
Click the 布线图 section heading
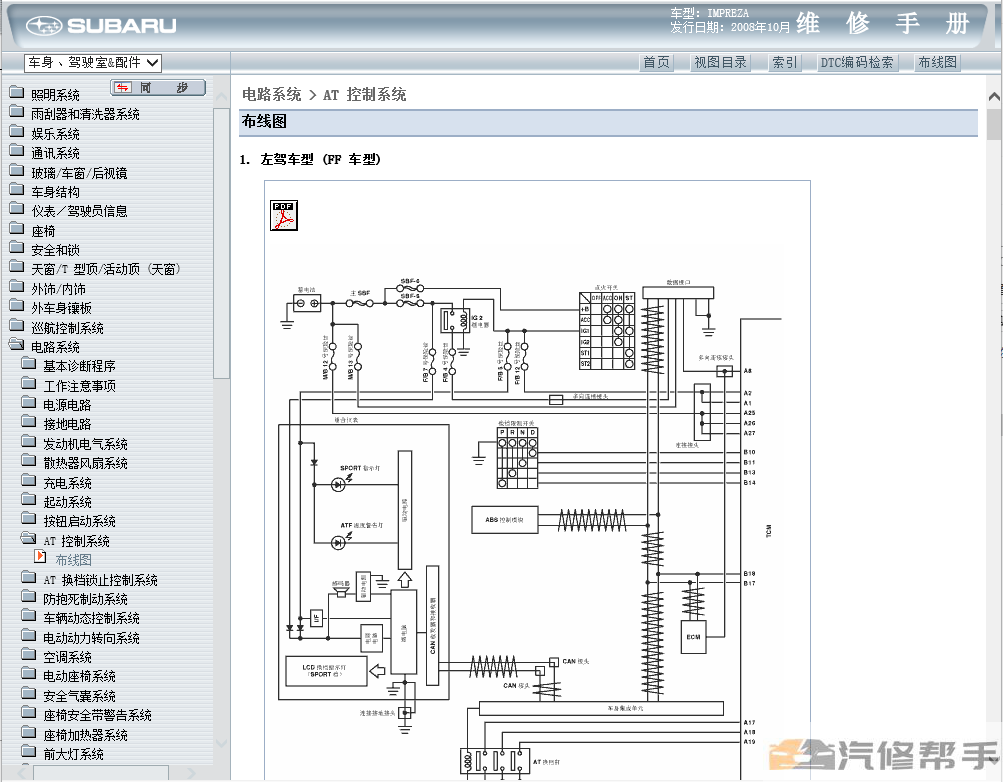[264, 121]
